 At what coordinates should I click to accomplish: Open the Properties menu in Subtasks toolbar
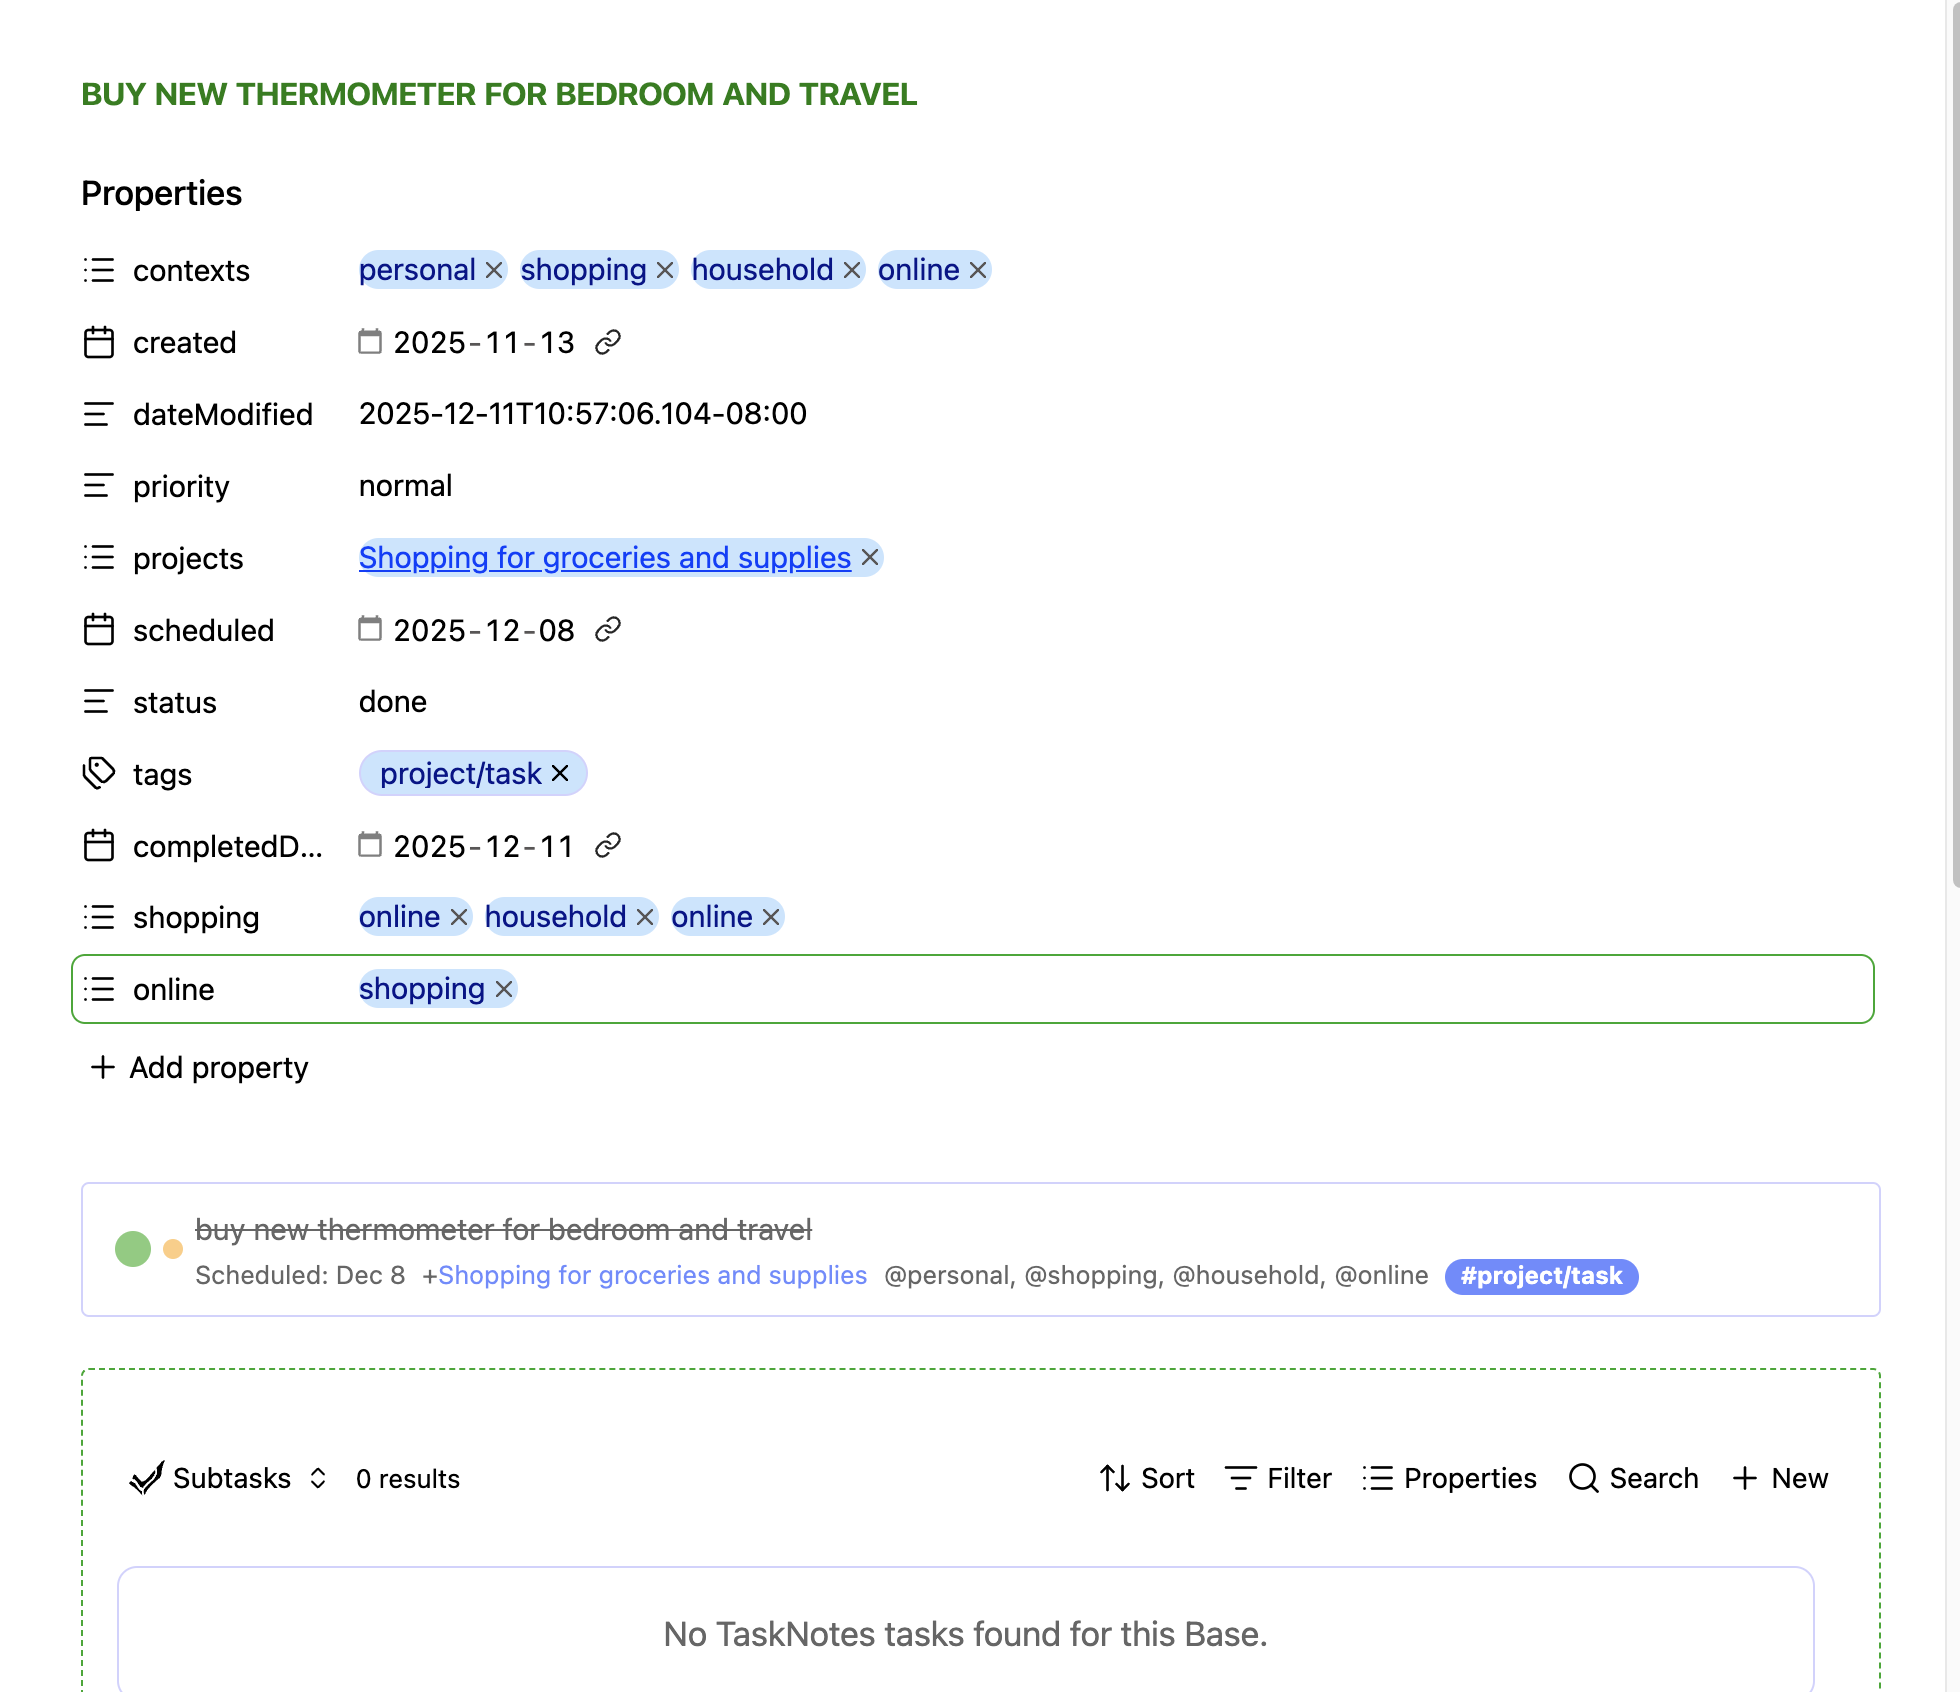point(1449,1478)
